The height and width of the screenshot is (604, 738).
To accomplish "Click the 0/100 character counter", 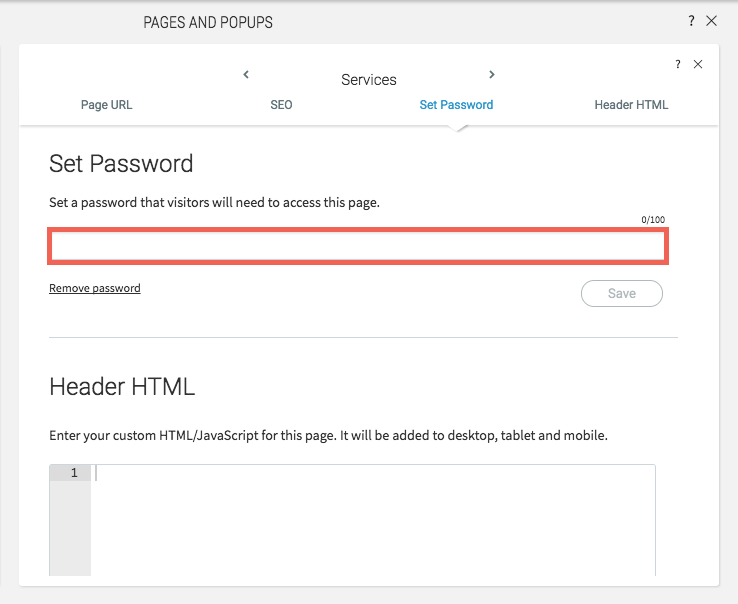I will pyautogui.click(x=653, y=219).
